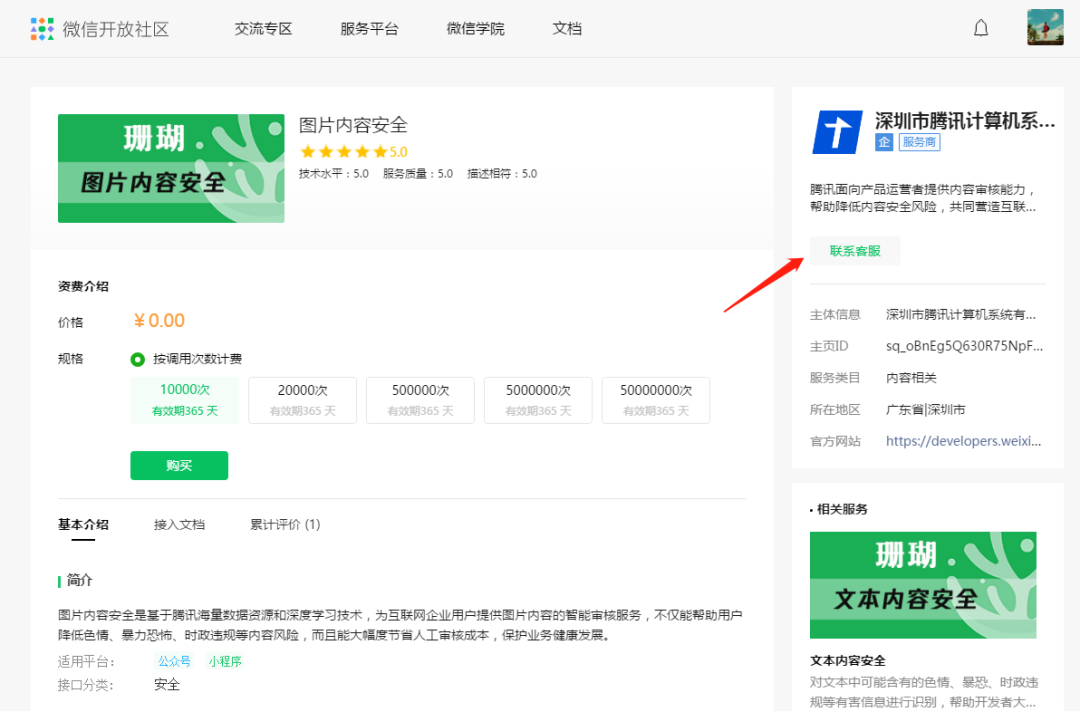Viewport: 1080px width, 712px height.
Task: Click the 相关服务 section heading
Action: tap(842, 509)
